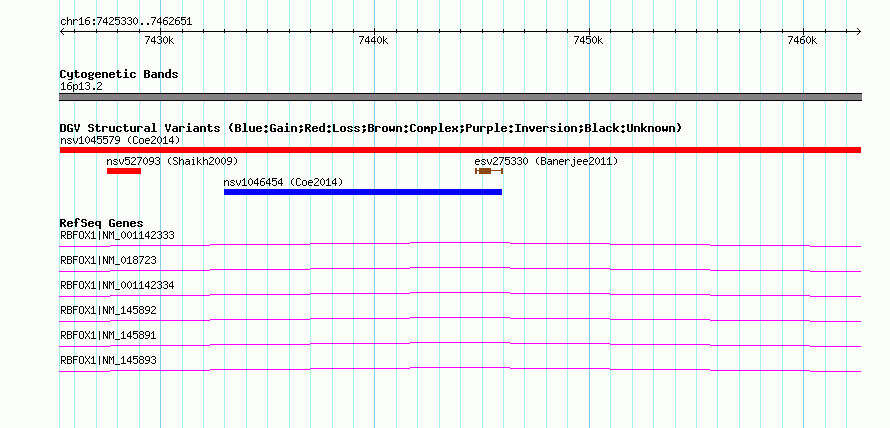The width and height of the screenshot is (890, 428).
Task: Click the nsv527093 (Shaikh2009) label
Action: (173, 161)
